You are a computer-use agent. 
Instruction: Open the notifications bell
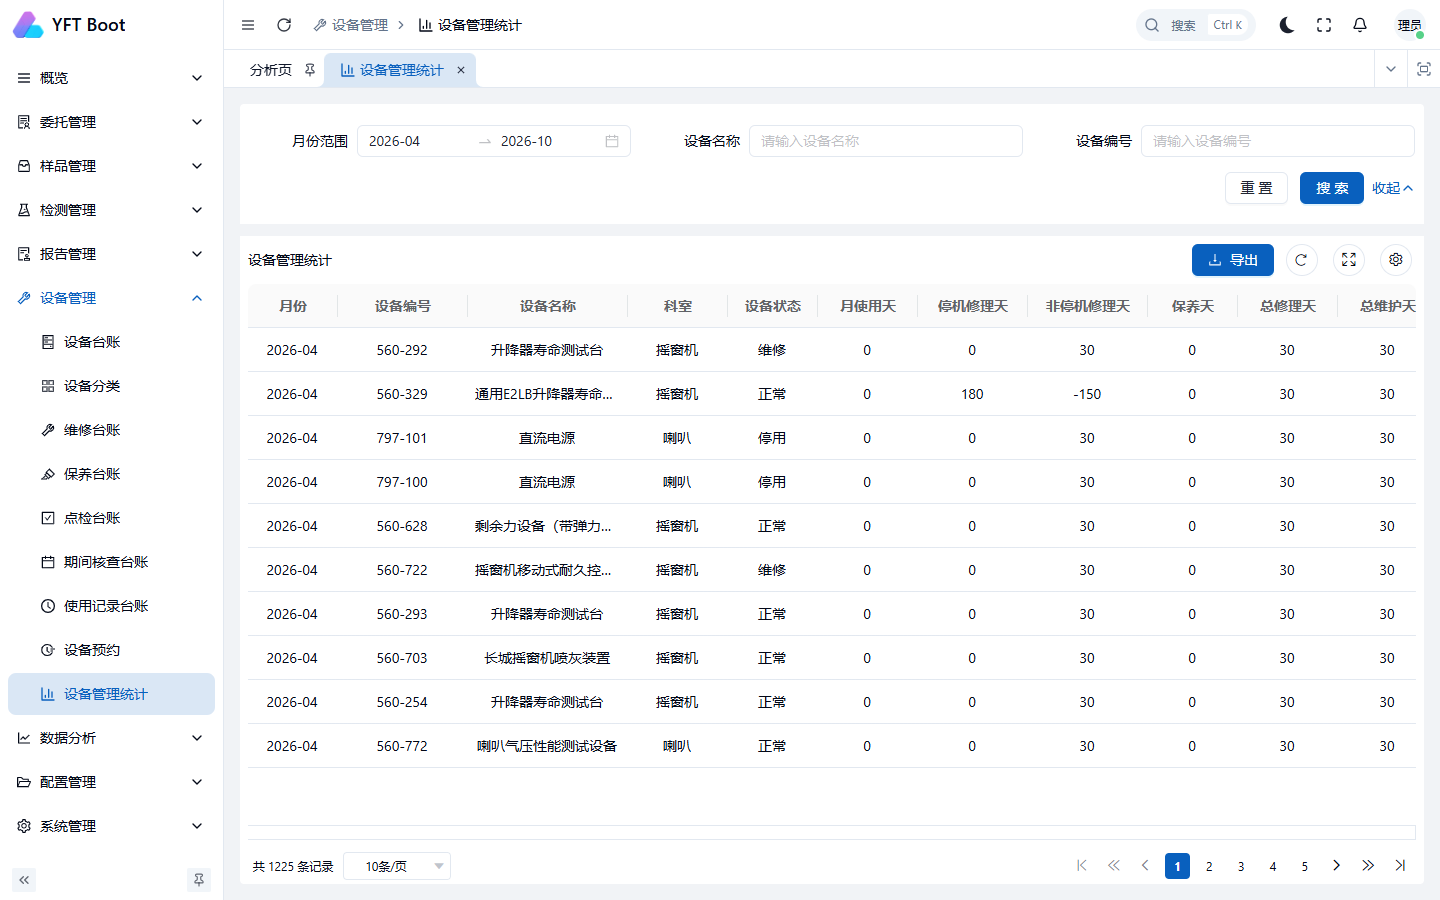1360,25
